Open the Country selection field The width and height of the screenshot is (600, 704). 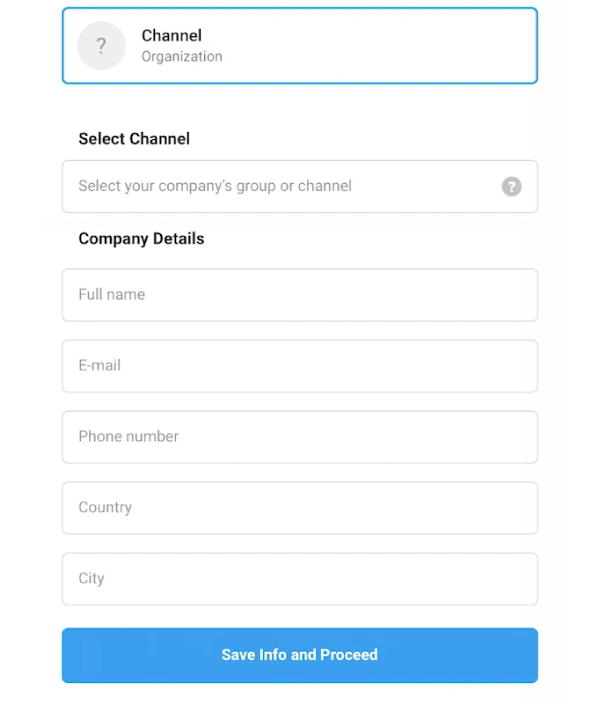[300, 508]
